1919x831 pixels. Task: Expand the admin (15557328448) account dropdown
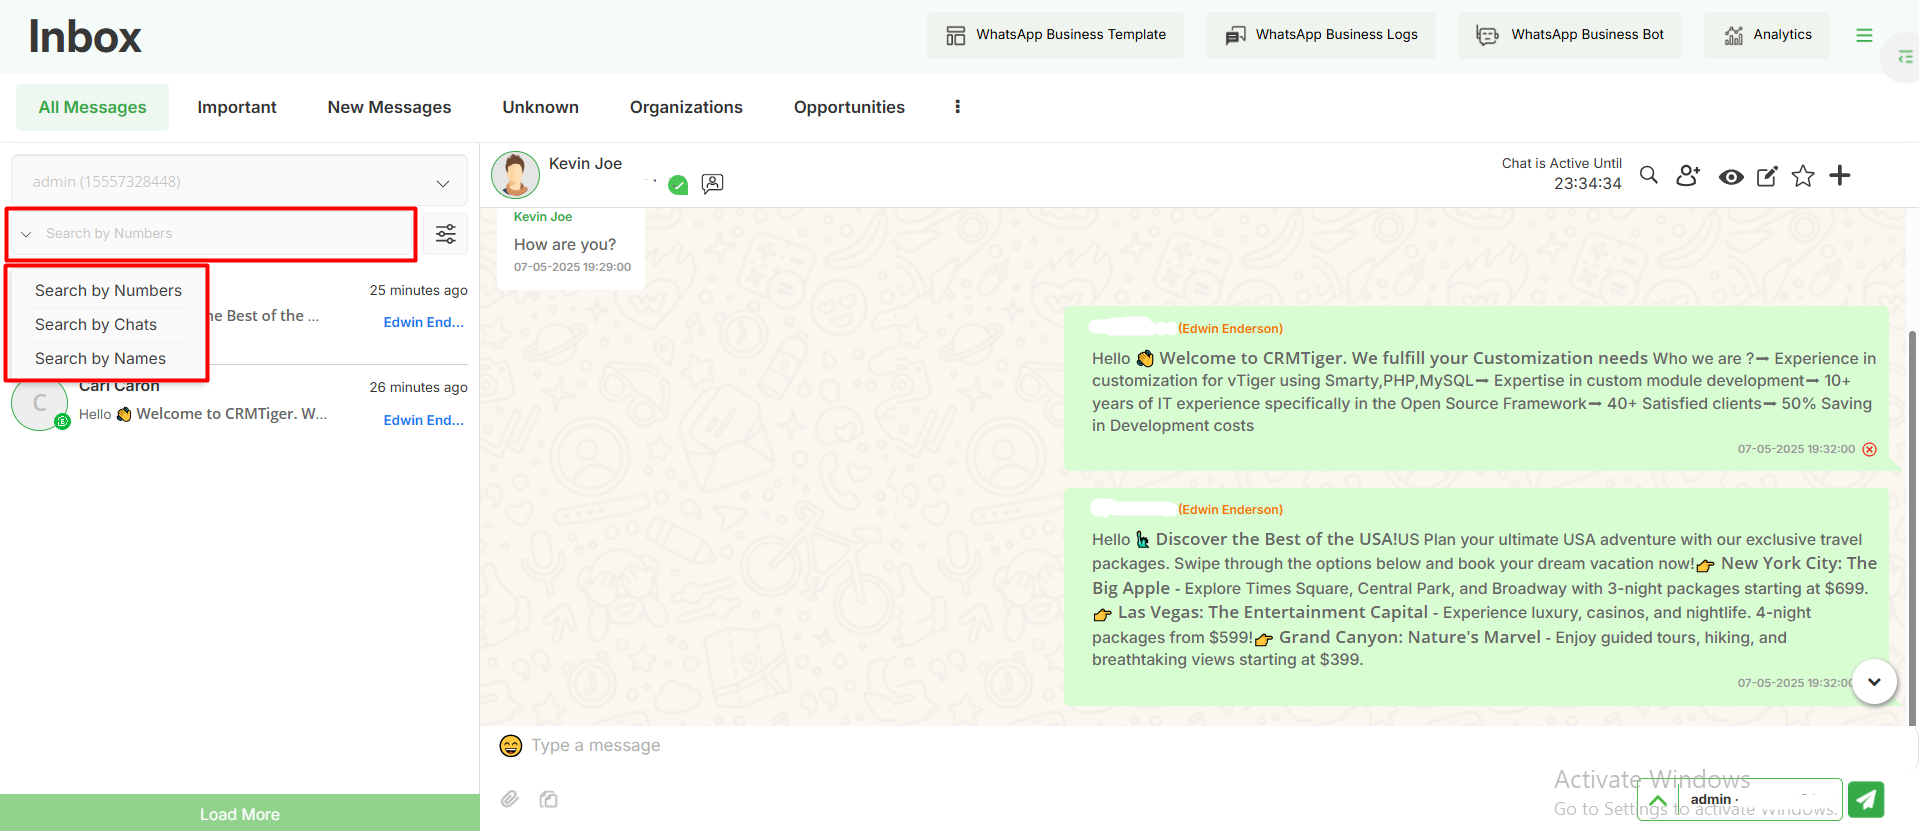239,182
